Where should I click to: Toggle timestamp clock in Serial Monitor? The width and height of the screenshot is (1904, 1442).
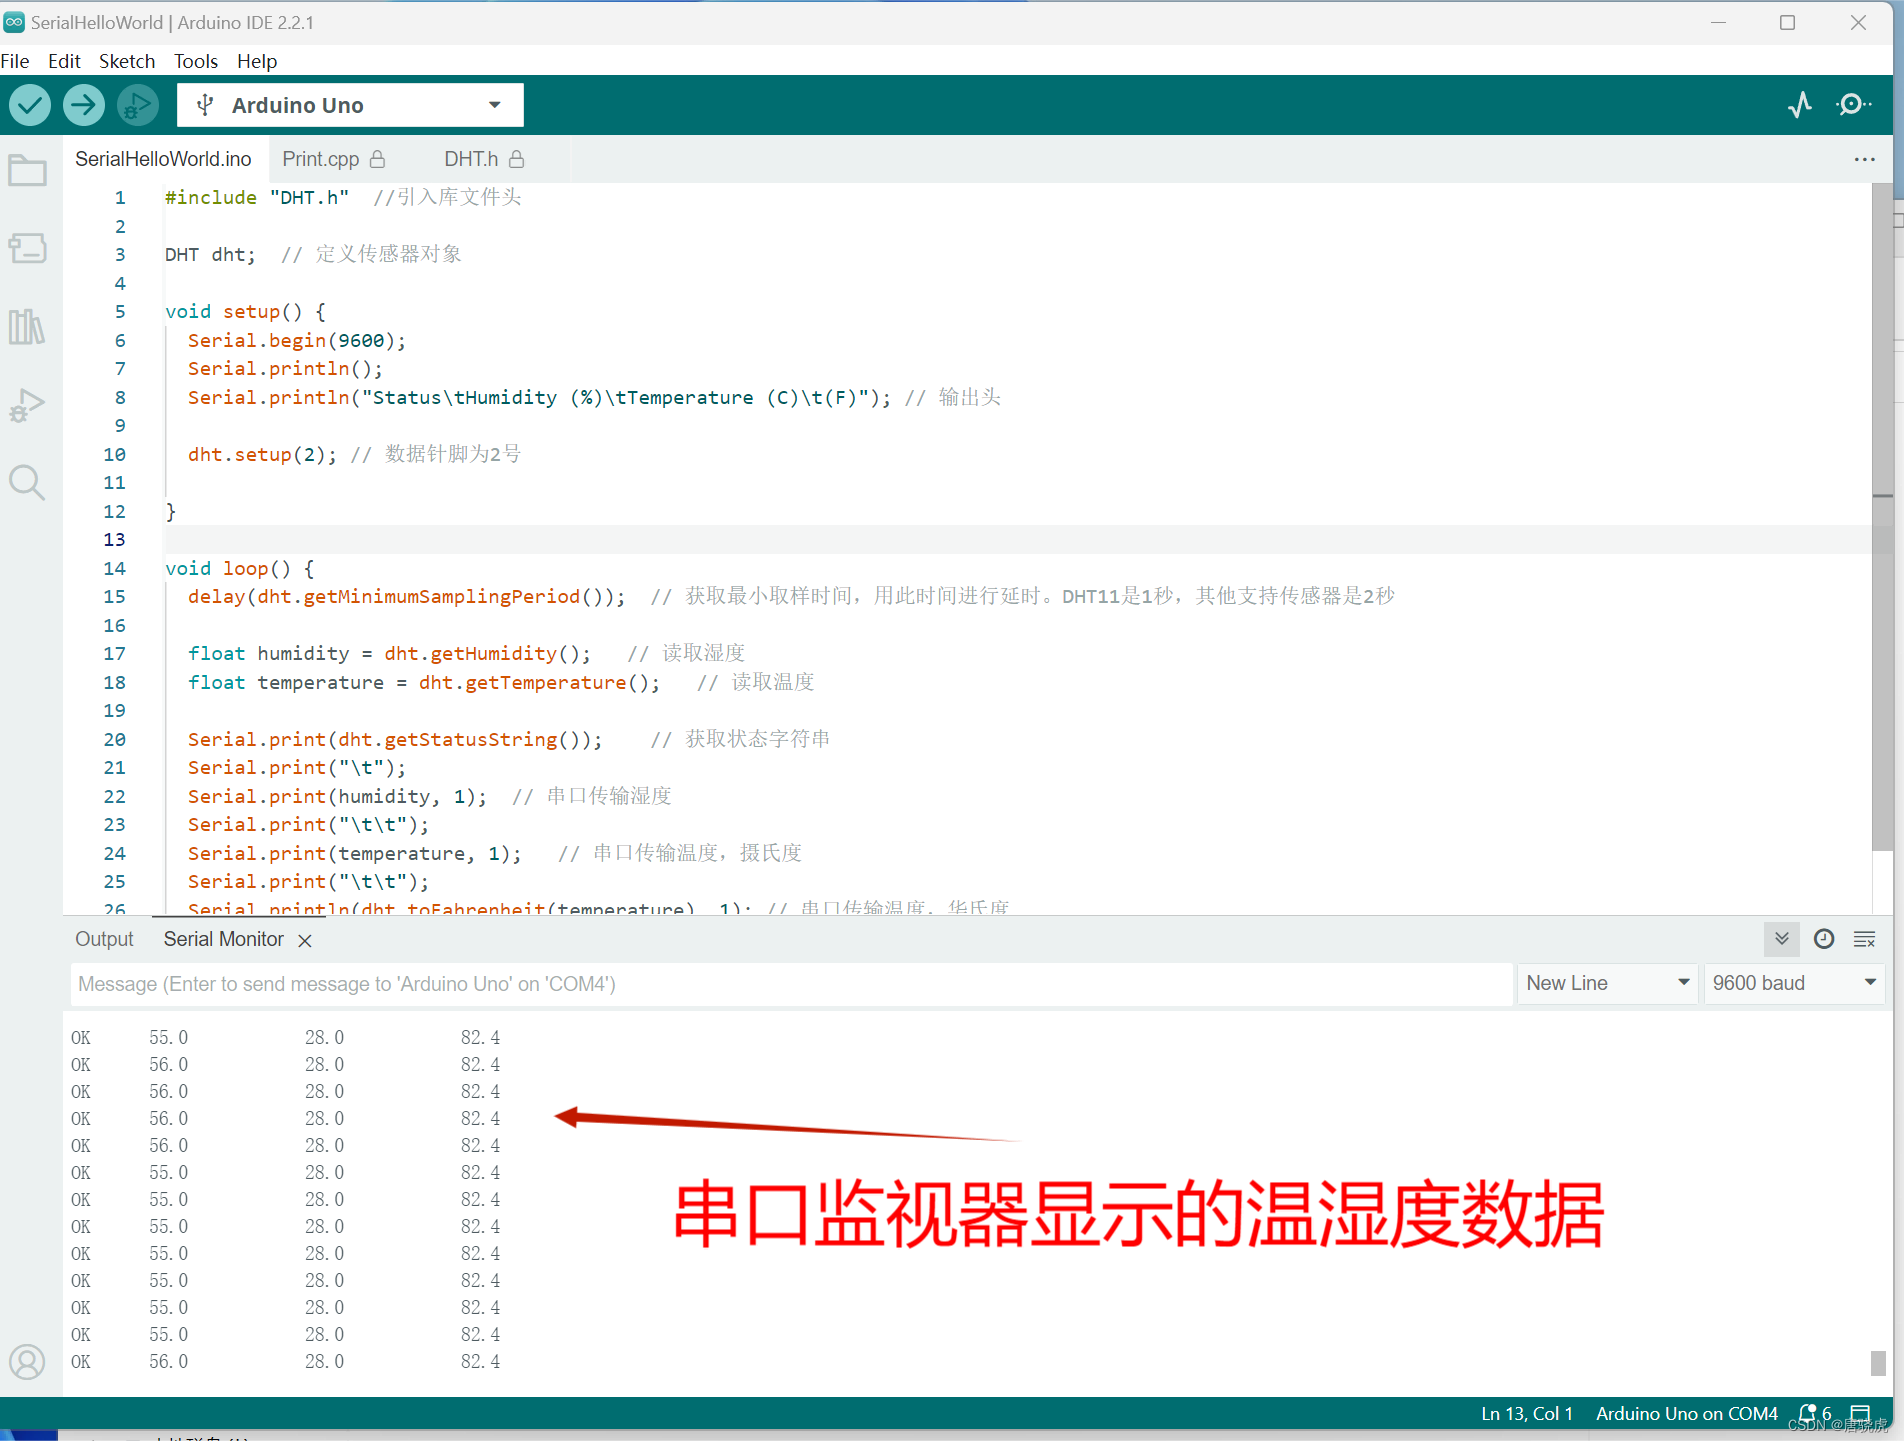pyautogui.click(x=1824, y=939)
